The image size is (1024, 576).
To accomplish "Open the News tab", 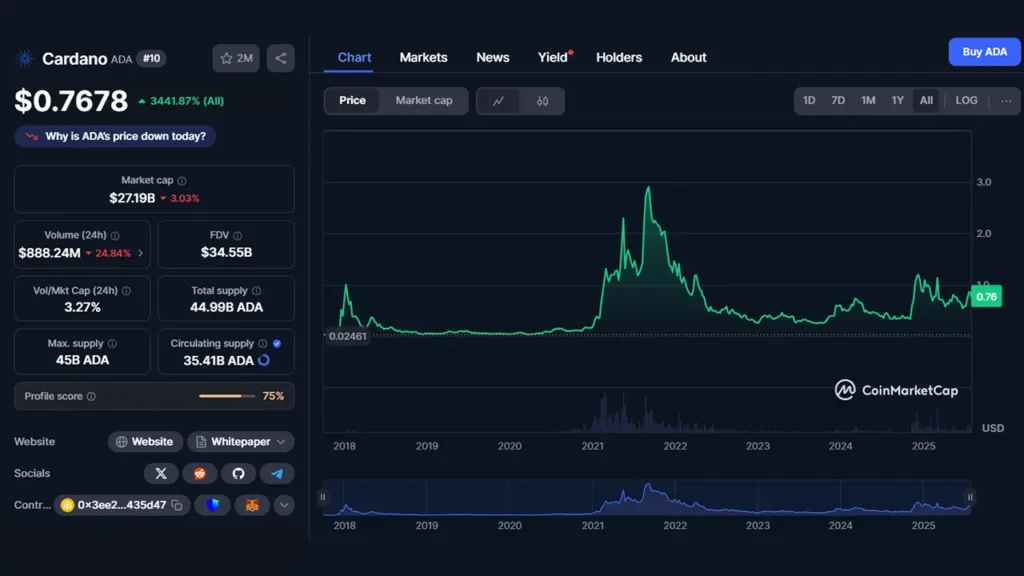I will (x=492, y=57).
